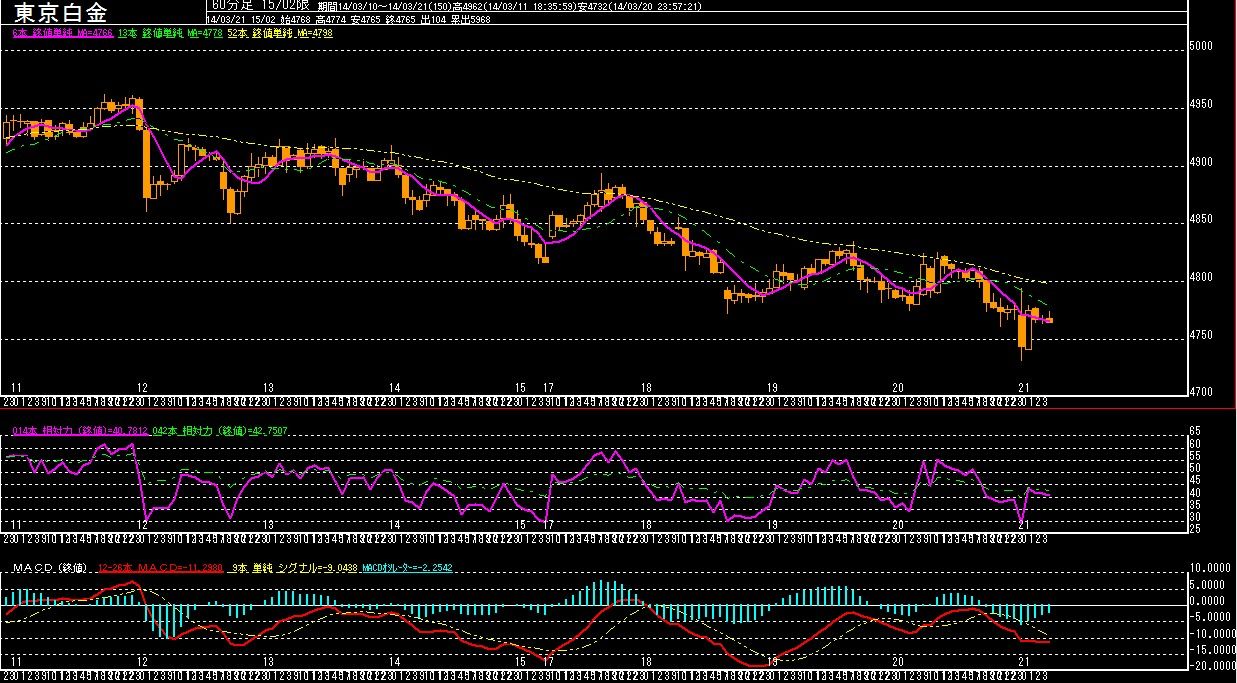
Task: Click date 14 on price chart axis
Action: coord(395,387)
